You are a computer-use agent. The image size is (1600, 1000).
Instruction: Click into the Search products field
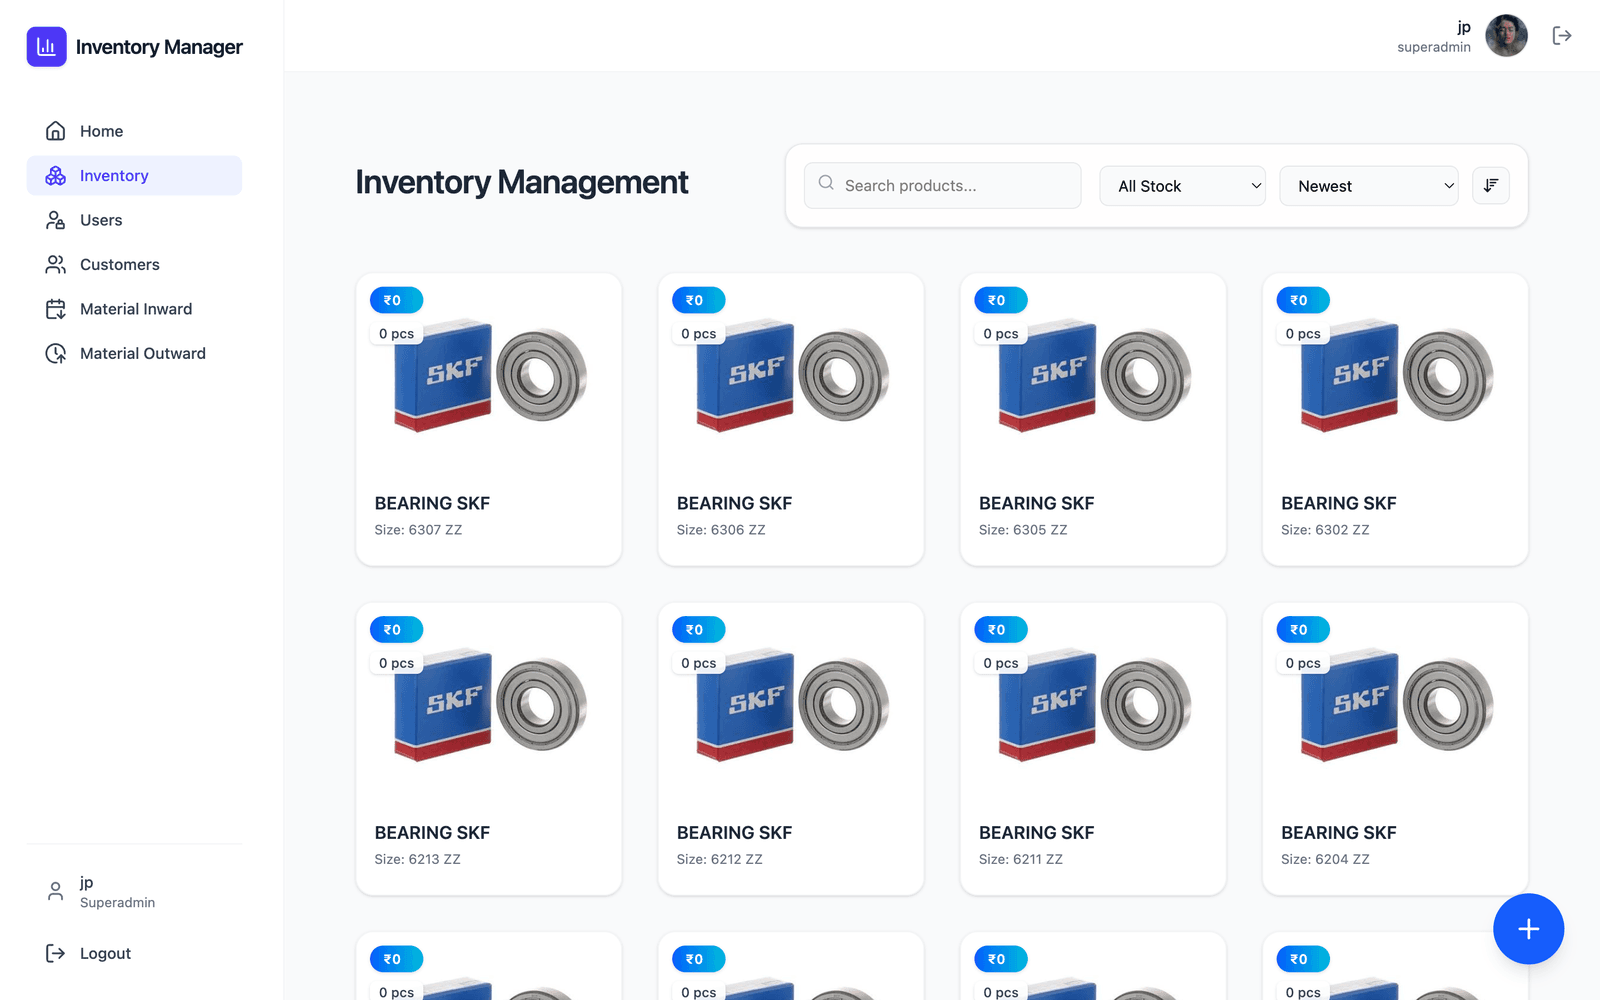pos(942,186)
